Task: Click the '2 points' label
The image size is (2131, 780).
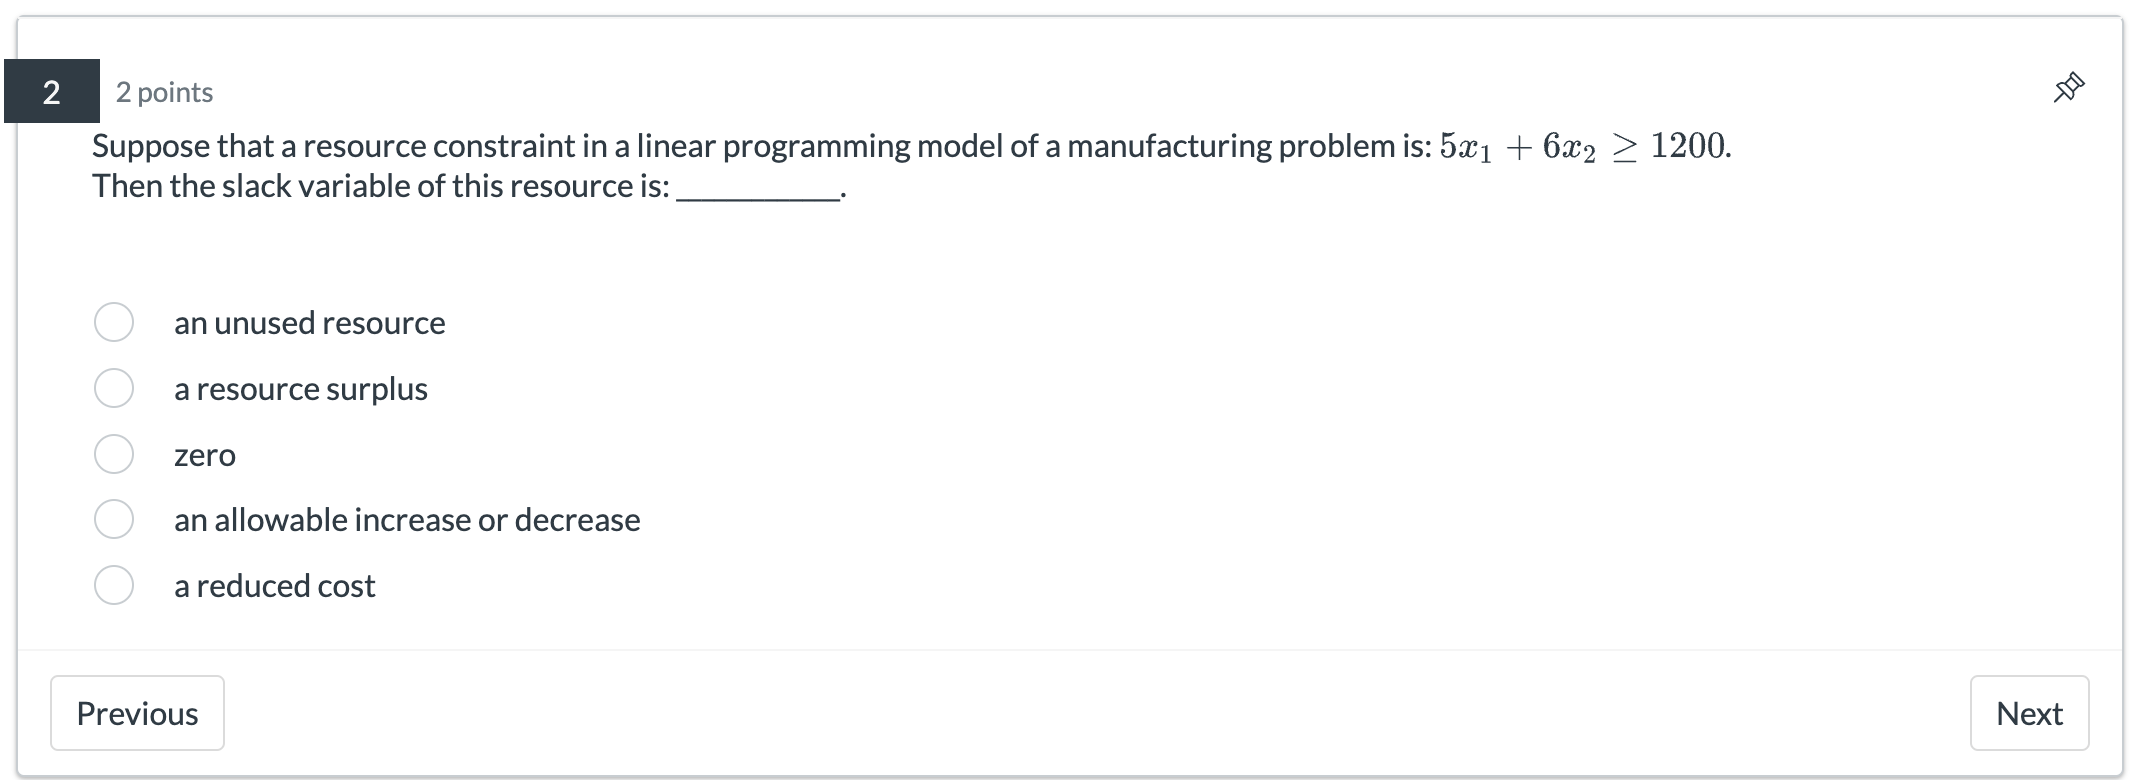Action: click(165, 91)
